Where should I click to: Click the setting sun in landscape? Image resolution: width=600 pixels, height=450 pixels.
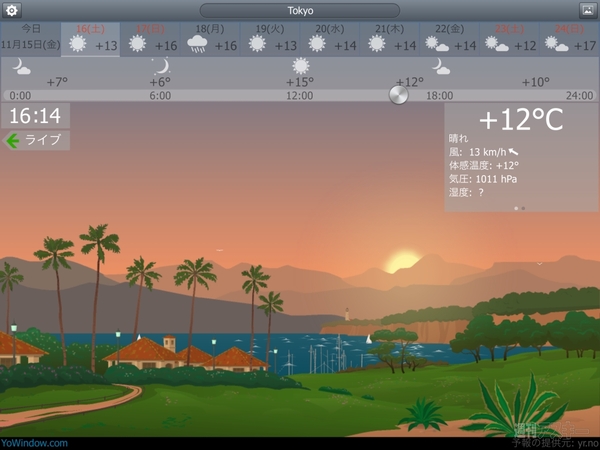point(402,262)
